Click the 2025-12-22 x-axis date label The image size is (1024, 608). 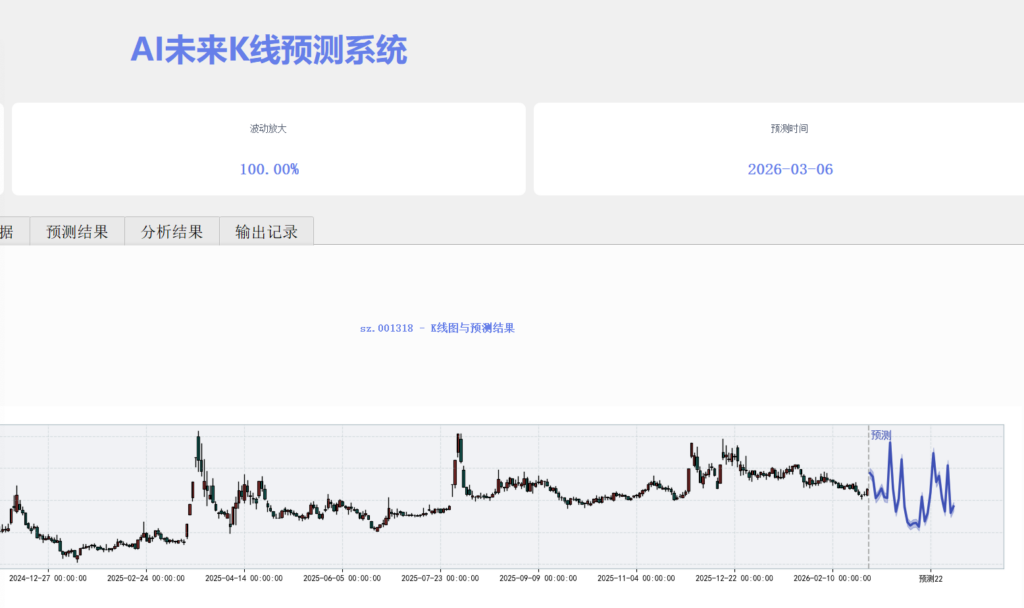[734, 578]
